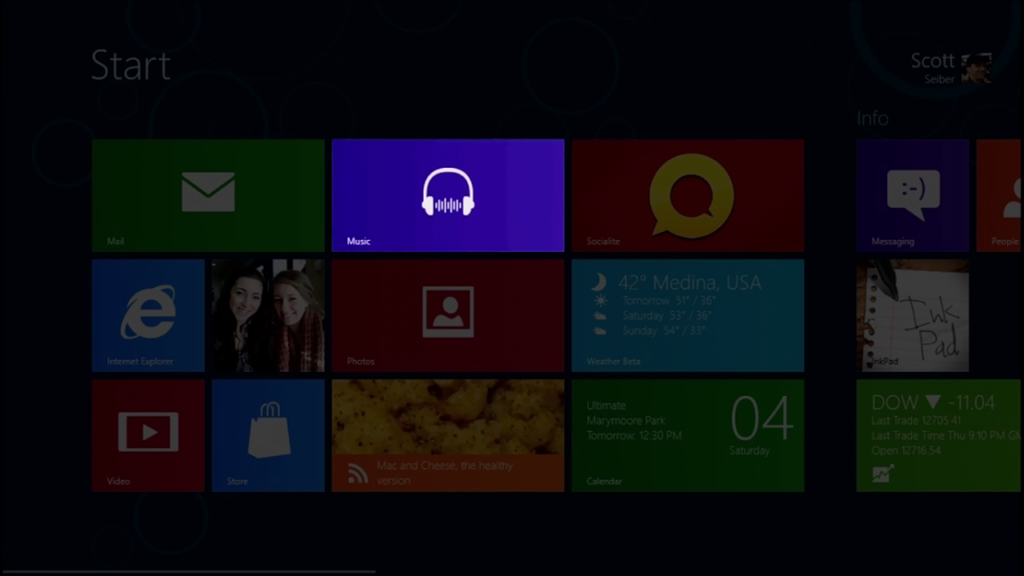Image resolution: width=1024 pixels, height=576 pixels.
Task: Click the Open 12716.54 value
Action: click(x=907, y=451)
